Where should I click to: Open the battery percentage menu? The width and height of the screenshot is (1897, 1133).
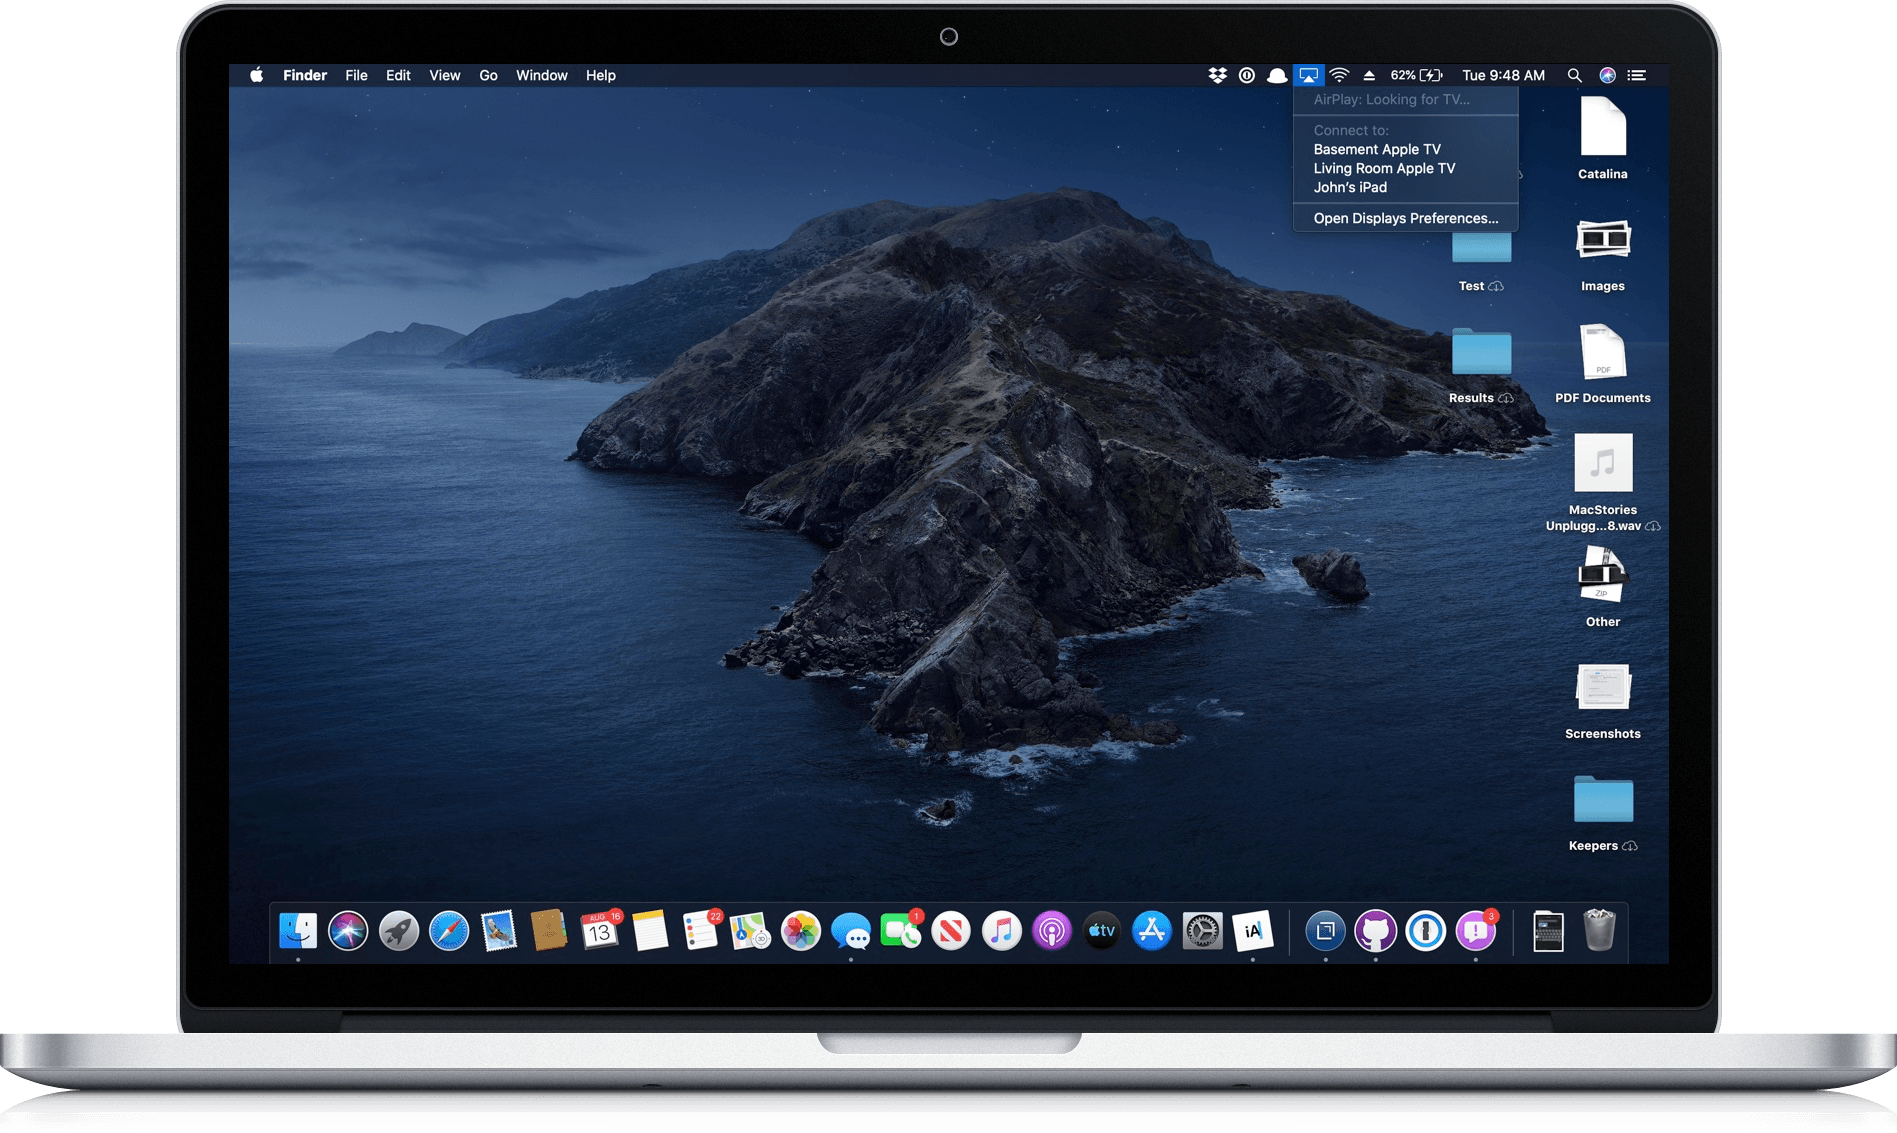1415,75
